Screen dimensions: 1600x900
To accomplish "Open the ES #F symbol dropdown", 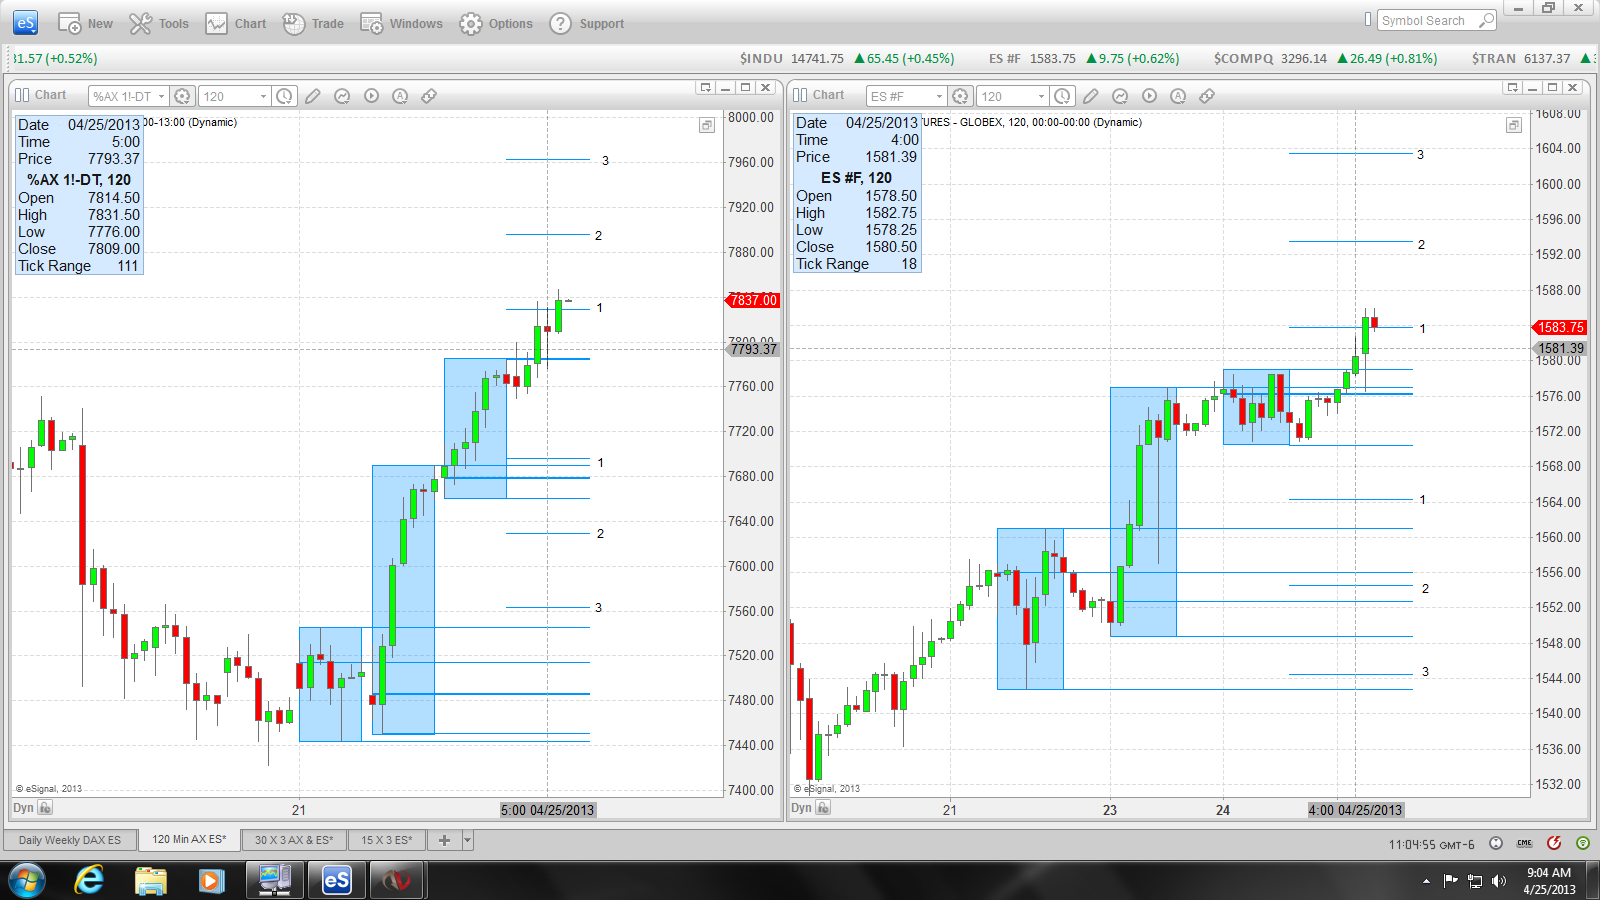I will [906, 96].
